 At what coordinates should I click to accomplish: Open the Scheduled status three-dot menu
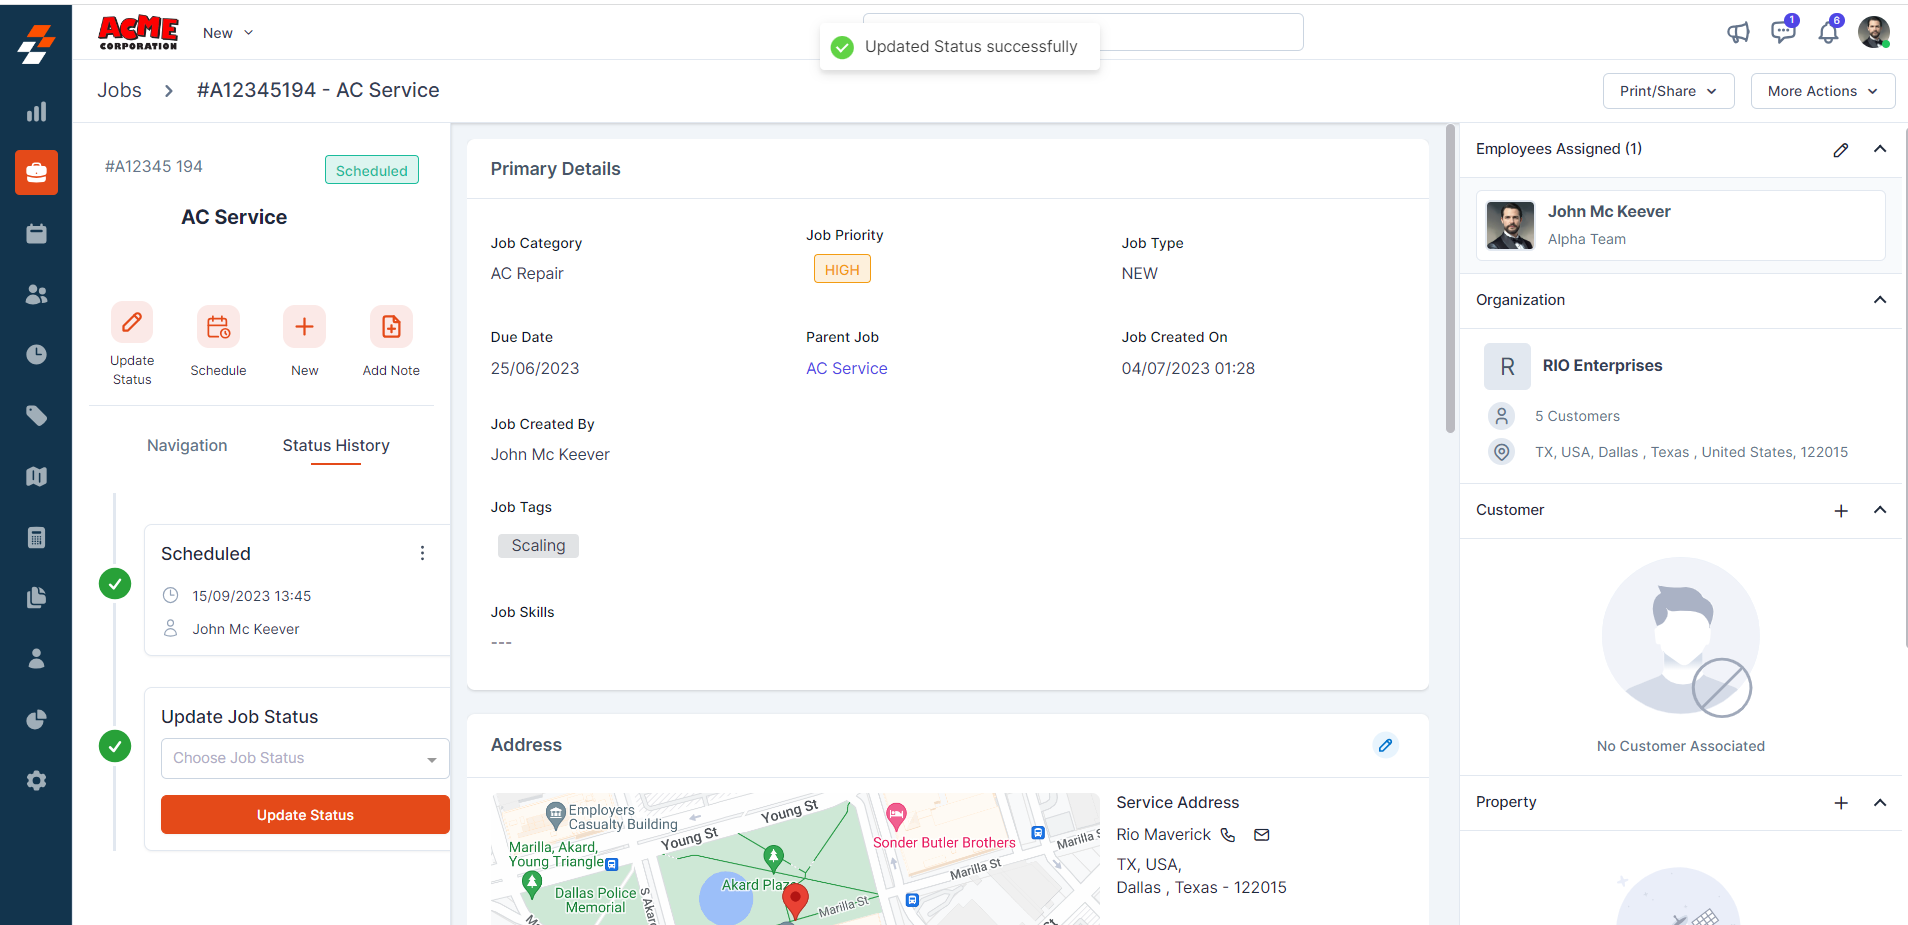tap(422, 553)
